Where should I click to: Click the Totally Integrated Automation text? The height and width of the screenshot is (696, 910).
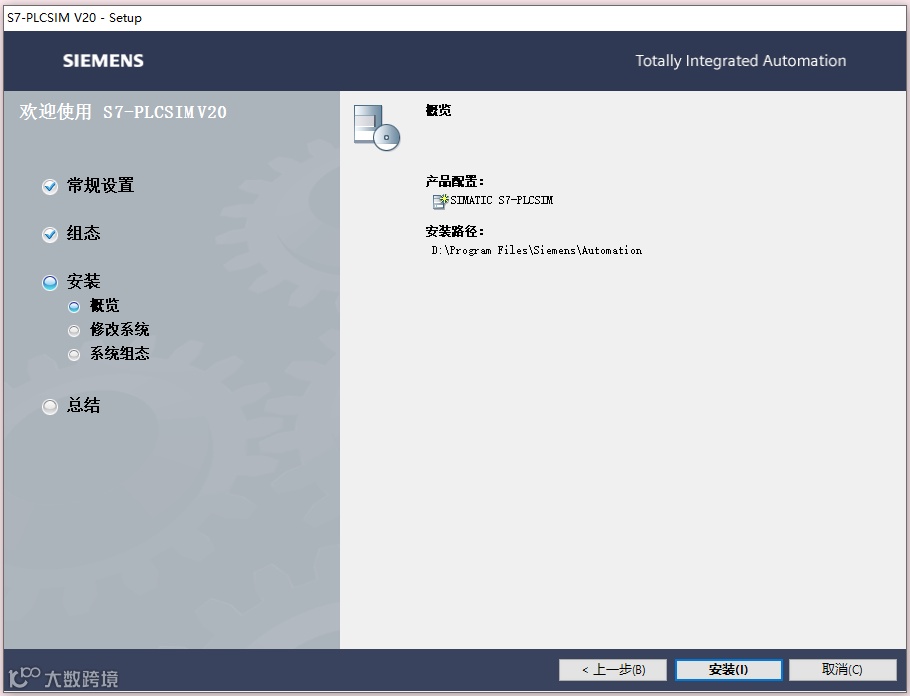tap(741, 61)
